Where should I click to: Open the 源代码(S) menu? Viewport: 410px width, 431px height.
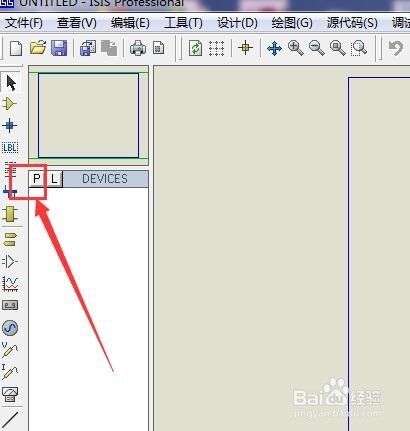pos(352,23)
